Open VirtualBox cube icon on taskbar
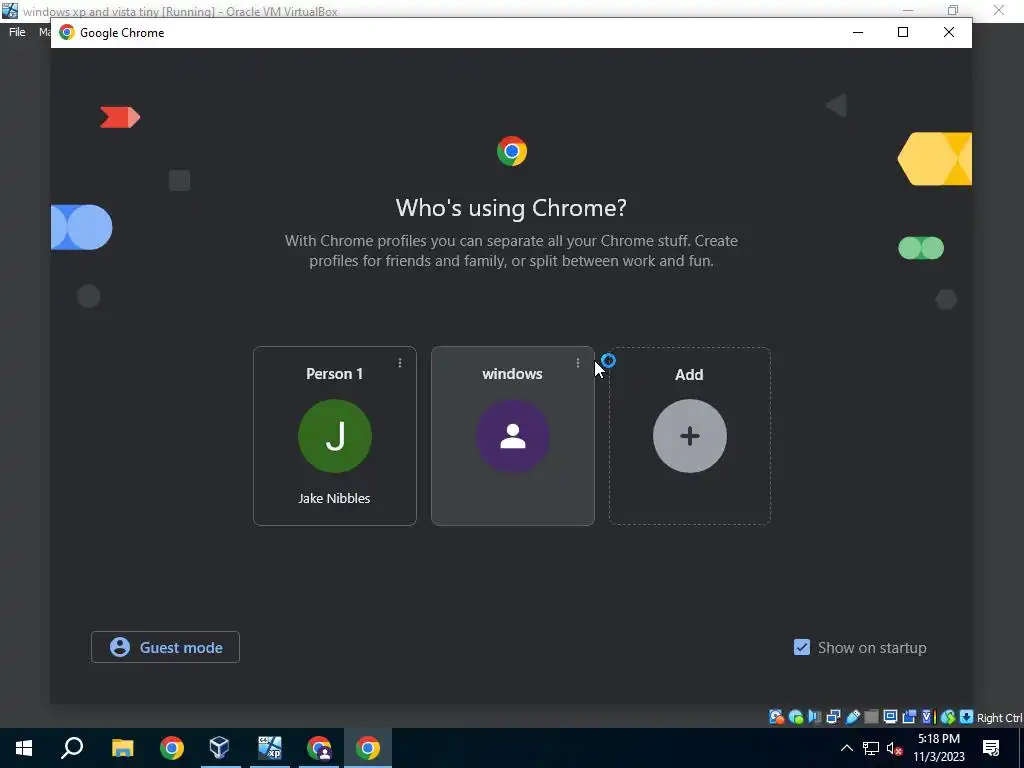The width and height of the screenshot is (1024, 768). click(x=220, y=748)
